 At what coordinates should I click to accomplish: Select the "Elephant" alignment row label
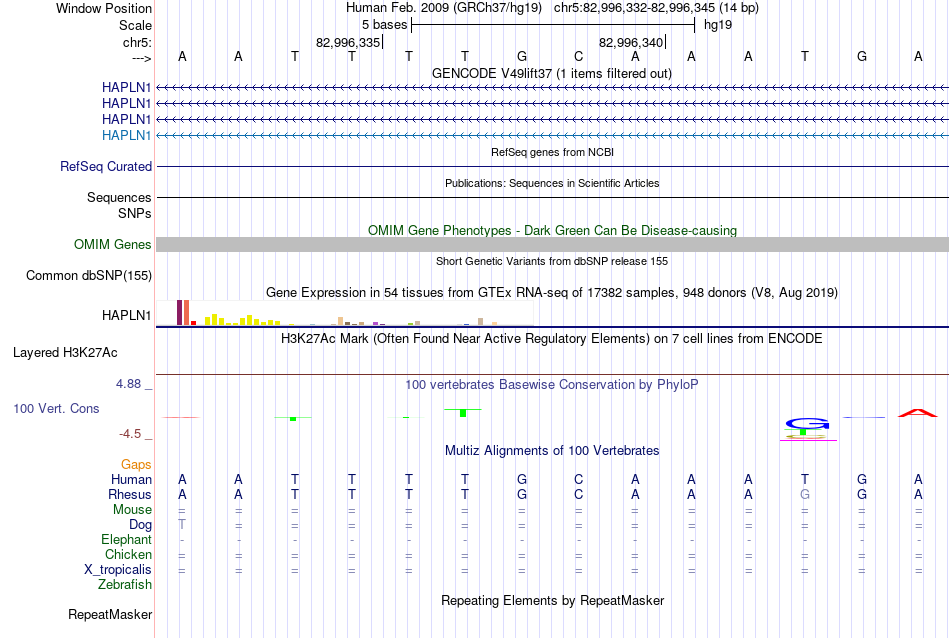click(x=126, y=539)
